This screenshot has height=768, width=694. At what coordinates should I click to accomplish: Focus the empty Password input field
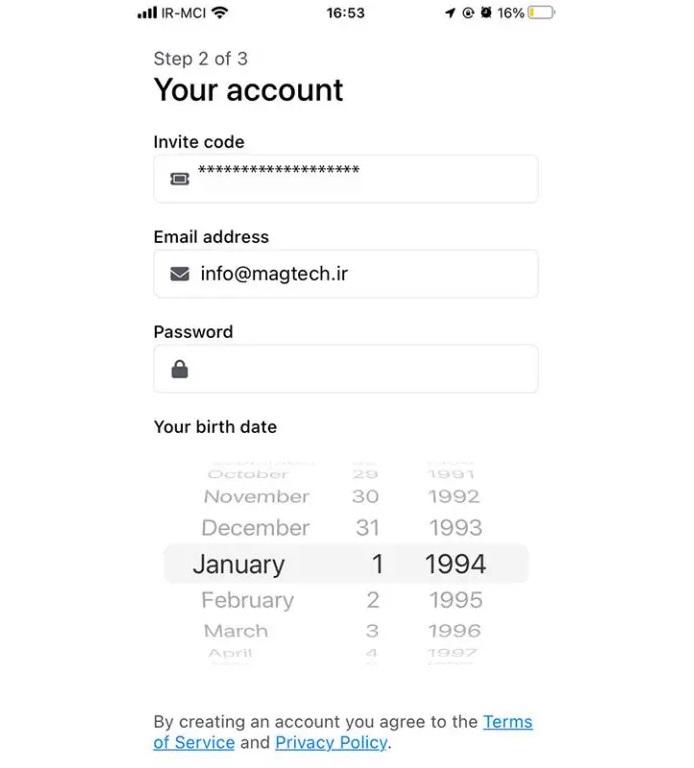tap(360, 369)
